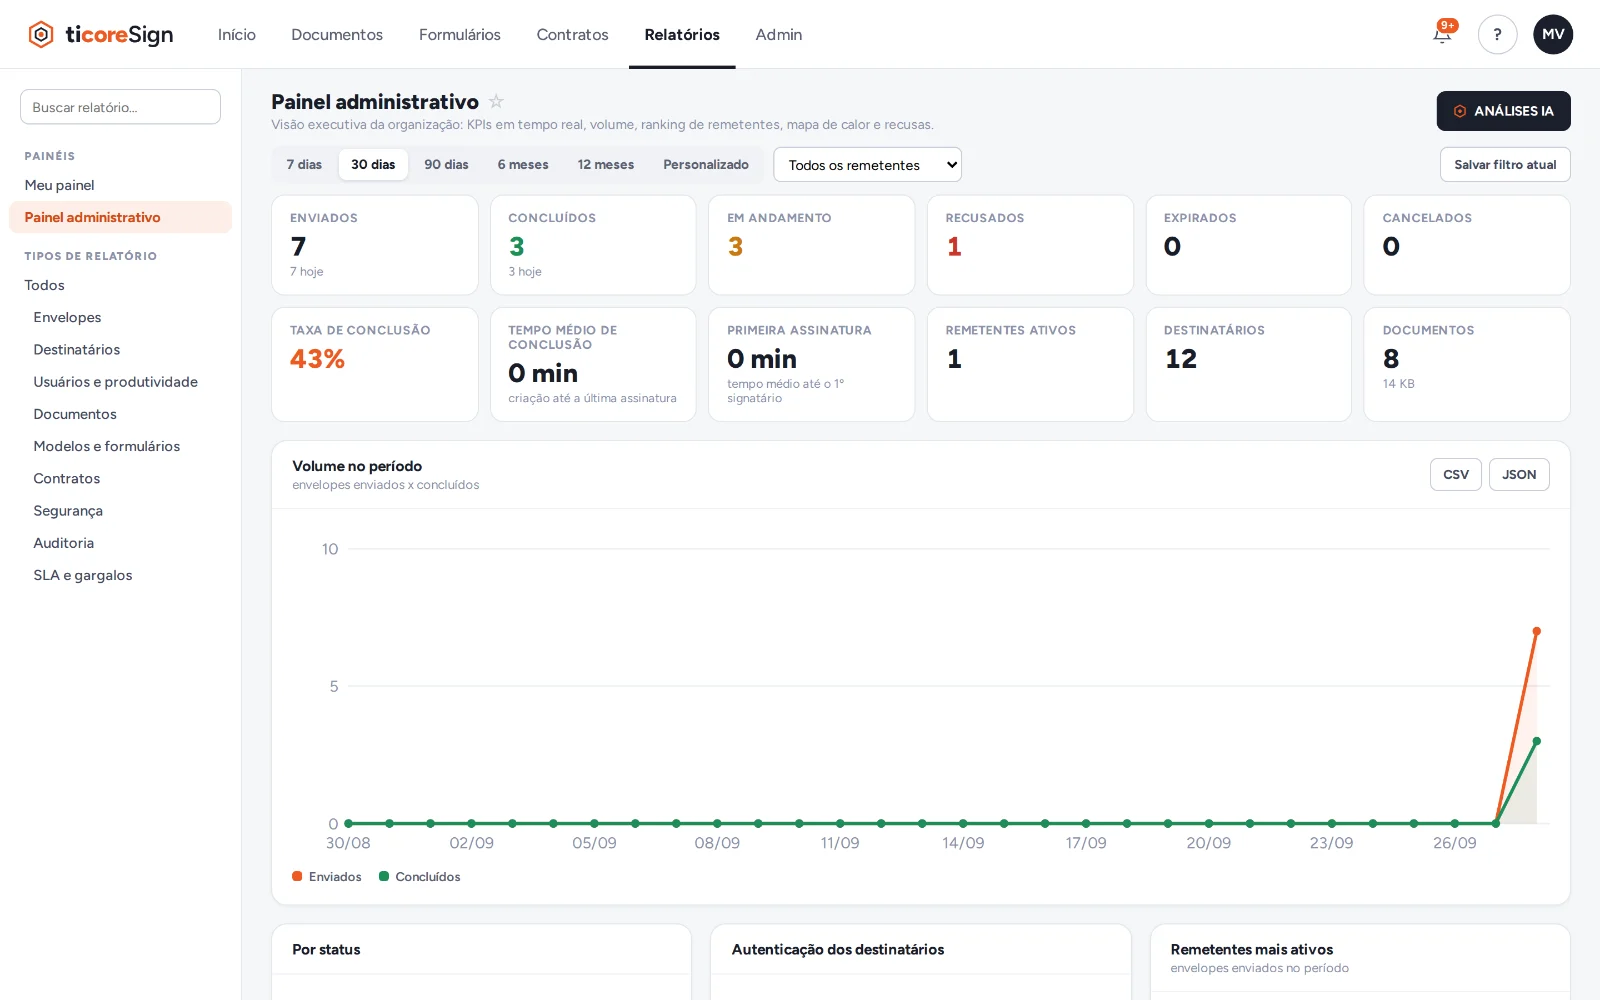
Task: Export volume chart as CSV
Action: 1456,475
